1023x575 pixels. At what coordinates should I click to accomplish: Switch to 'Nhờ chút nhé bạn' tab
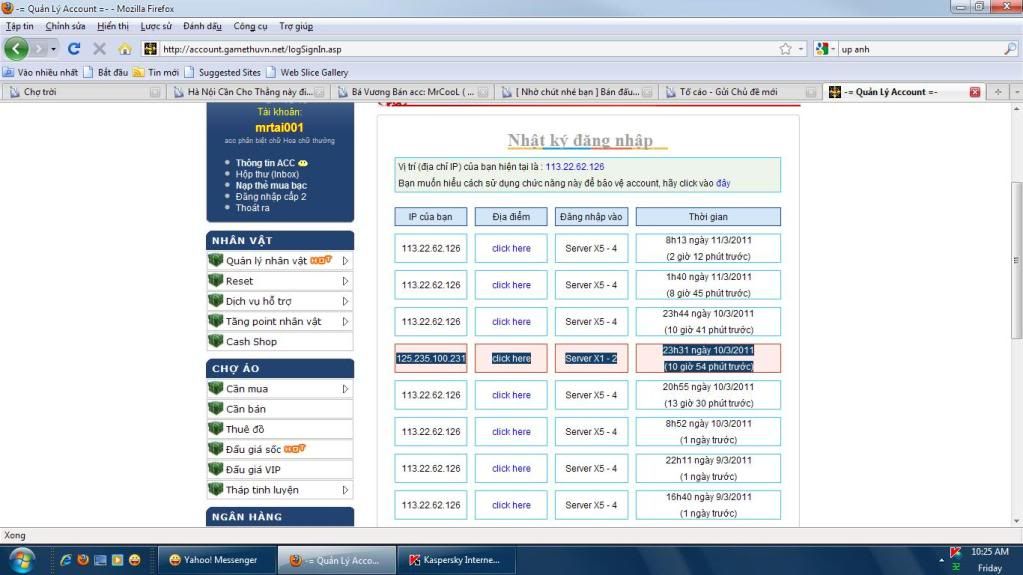[576, 92]
